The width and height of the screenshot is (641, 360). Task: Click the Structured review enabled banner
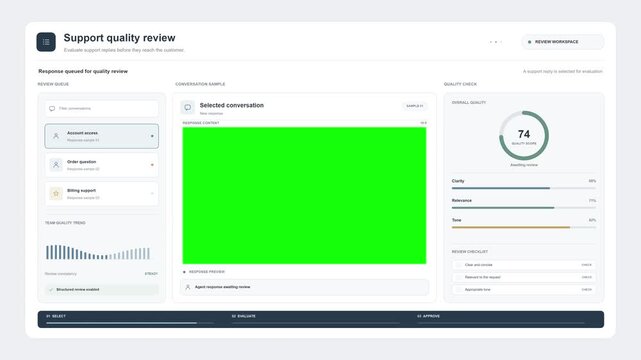101,290
